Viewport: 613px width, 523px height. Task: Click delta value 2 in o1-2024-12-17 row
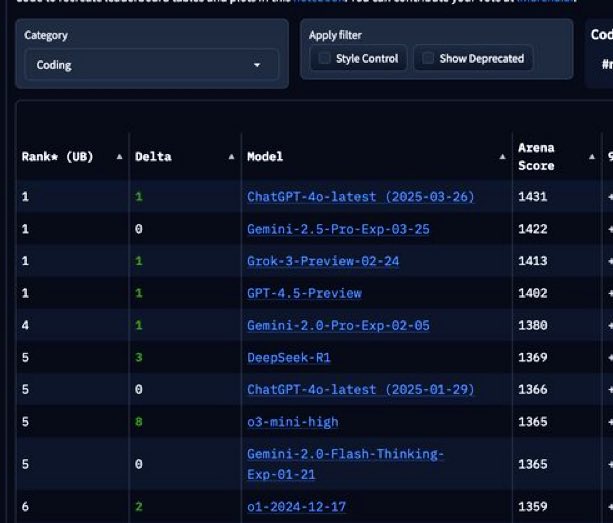click(139, 507)
